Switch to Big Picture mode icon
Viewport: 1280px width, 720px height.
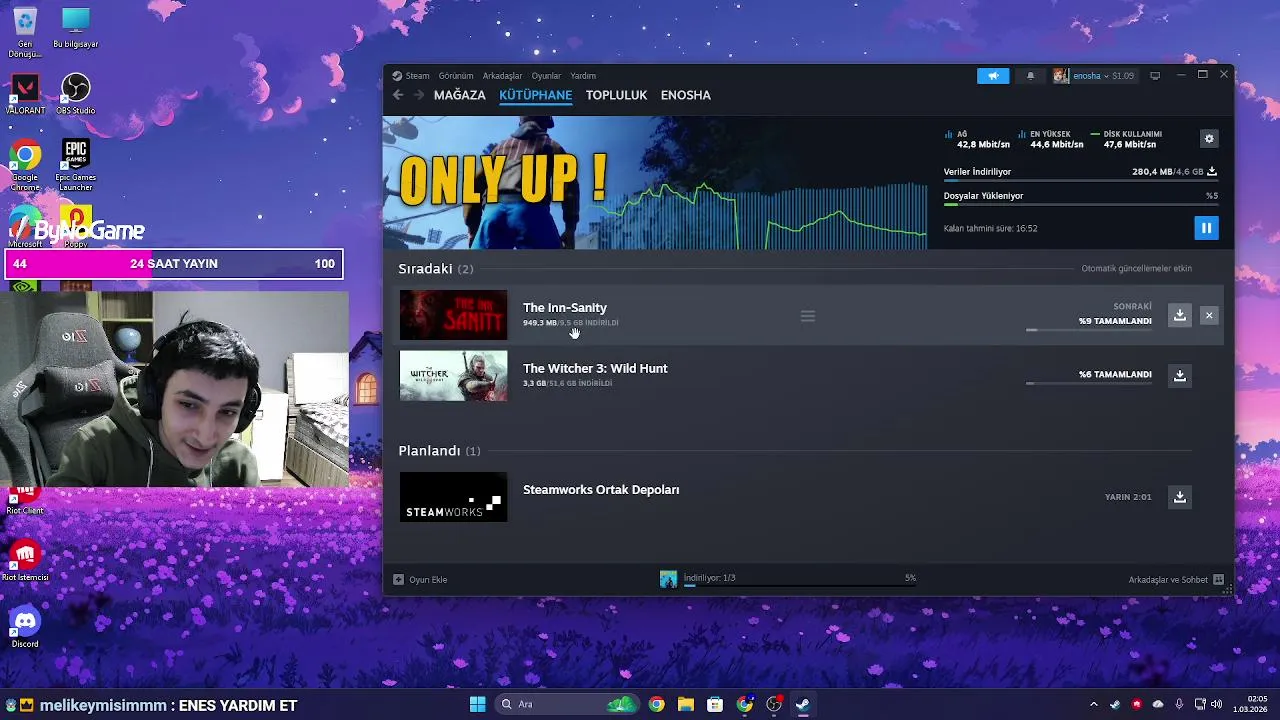1155,76
